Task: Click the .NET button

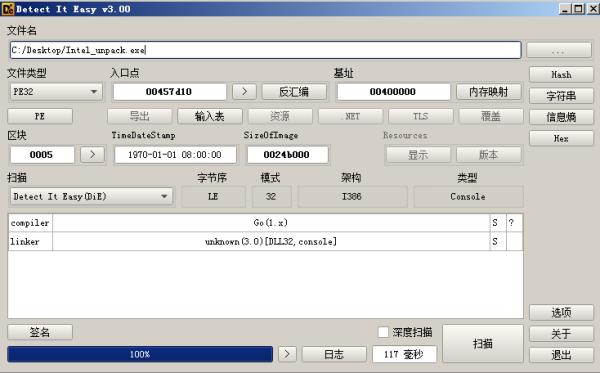Action: (x=351, y=116)
